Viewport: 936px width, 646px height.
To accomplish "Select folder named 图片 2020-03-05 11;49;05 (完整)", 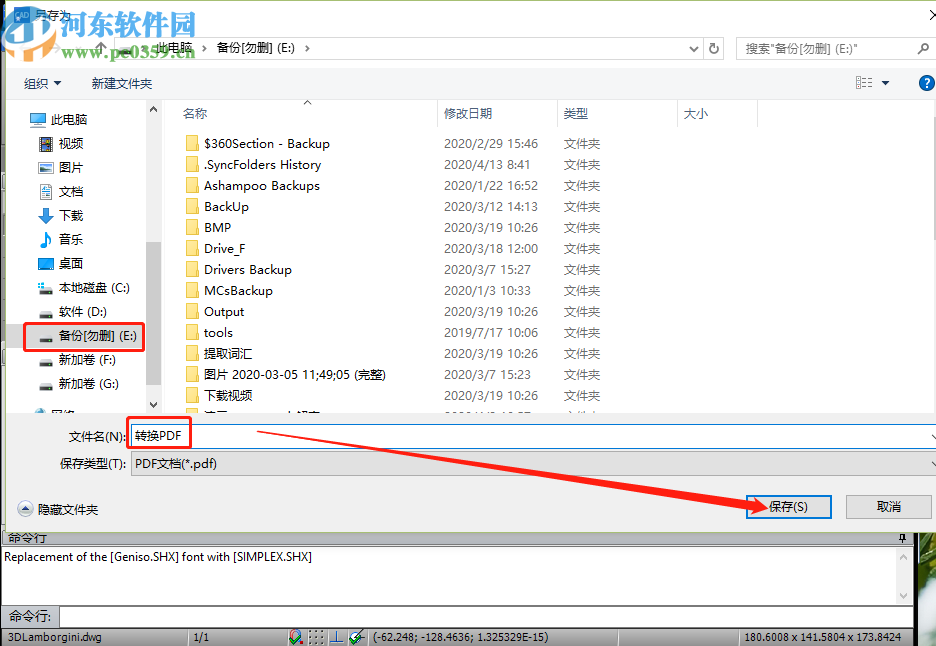I will pos(294,375).
